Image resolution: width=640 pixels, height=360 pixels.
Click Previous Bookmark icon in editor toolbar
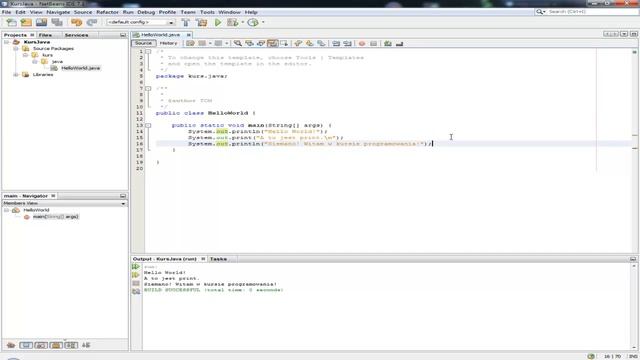[298, 43]
